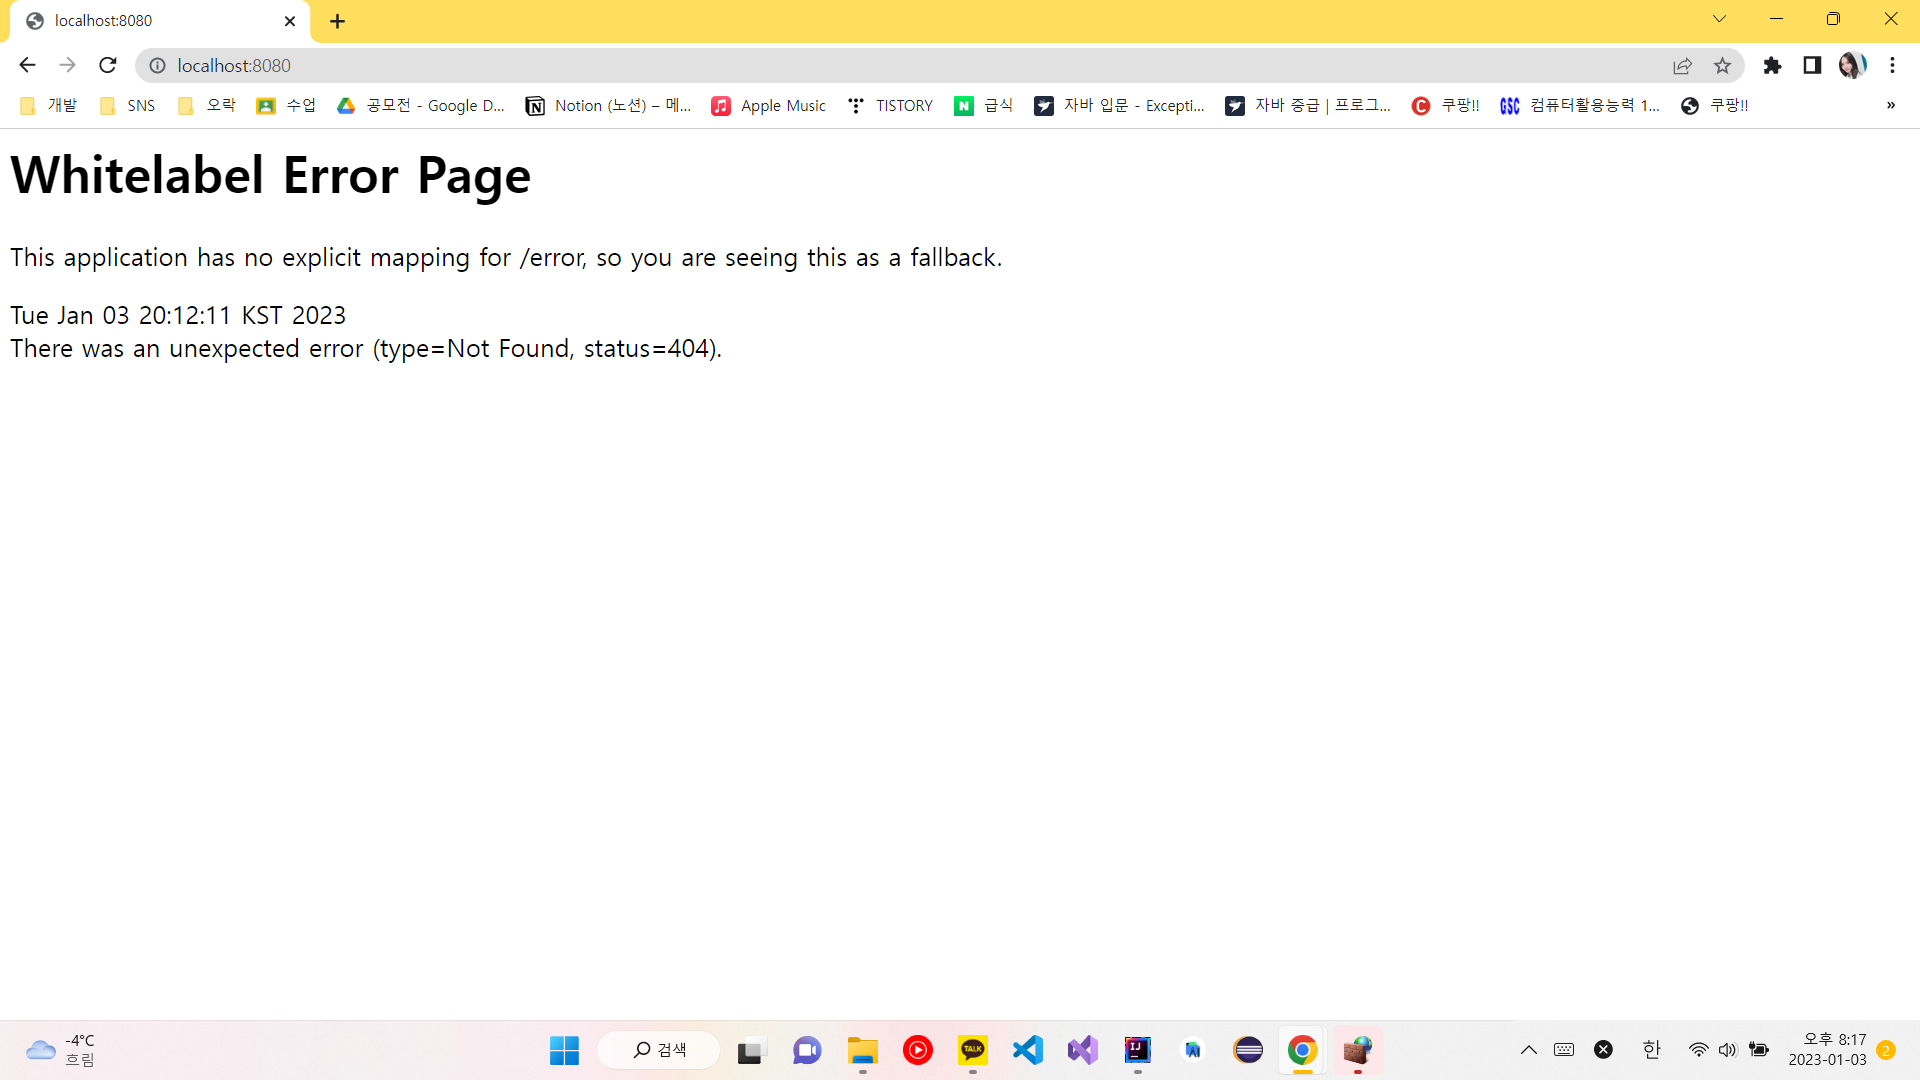Open volume control in system tray
The width and height of the screenshot is (1920, 1080).
(x=1727, y=1049)
